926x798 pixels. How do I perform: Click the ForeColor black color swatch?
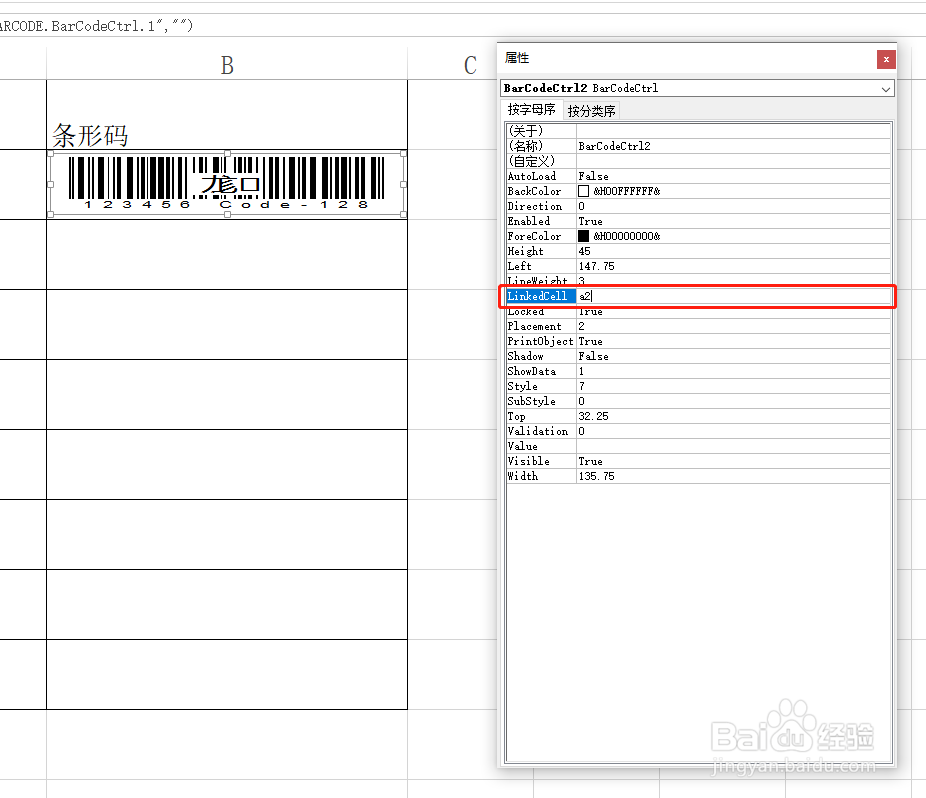[583, 236]
